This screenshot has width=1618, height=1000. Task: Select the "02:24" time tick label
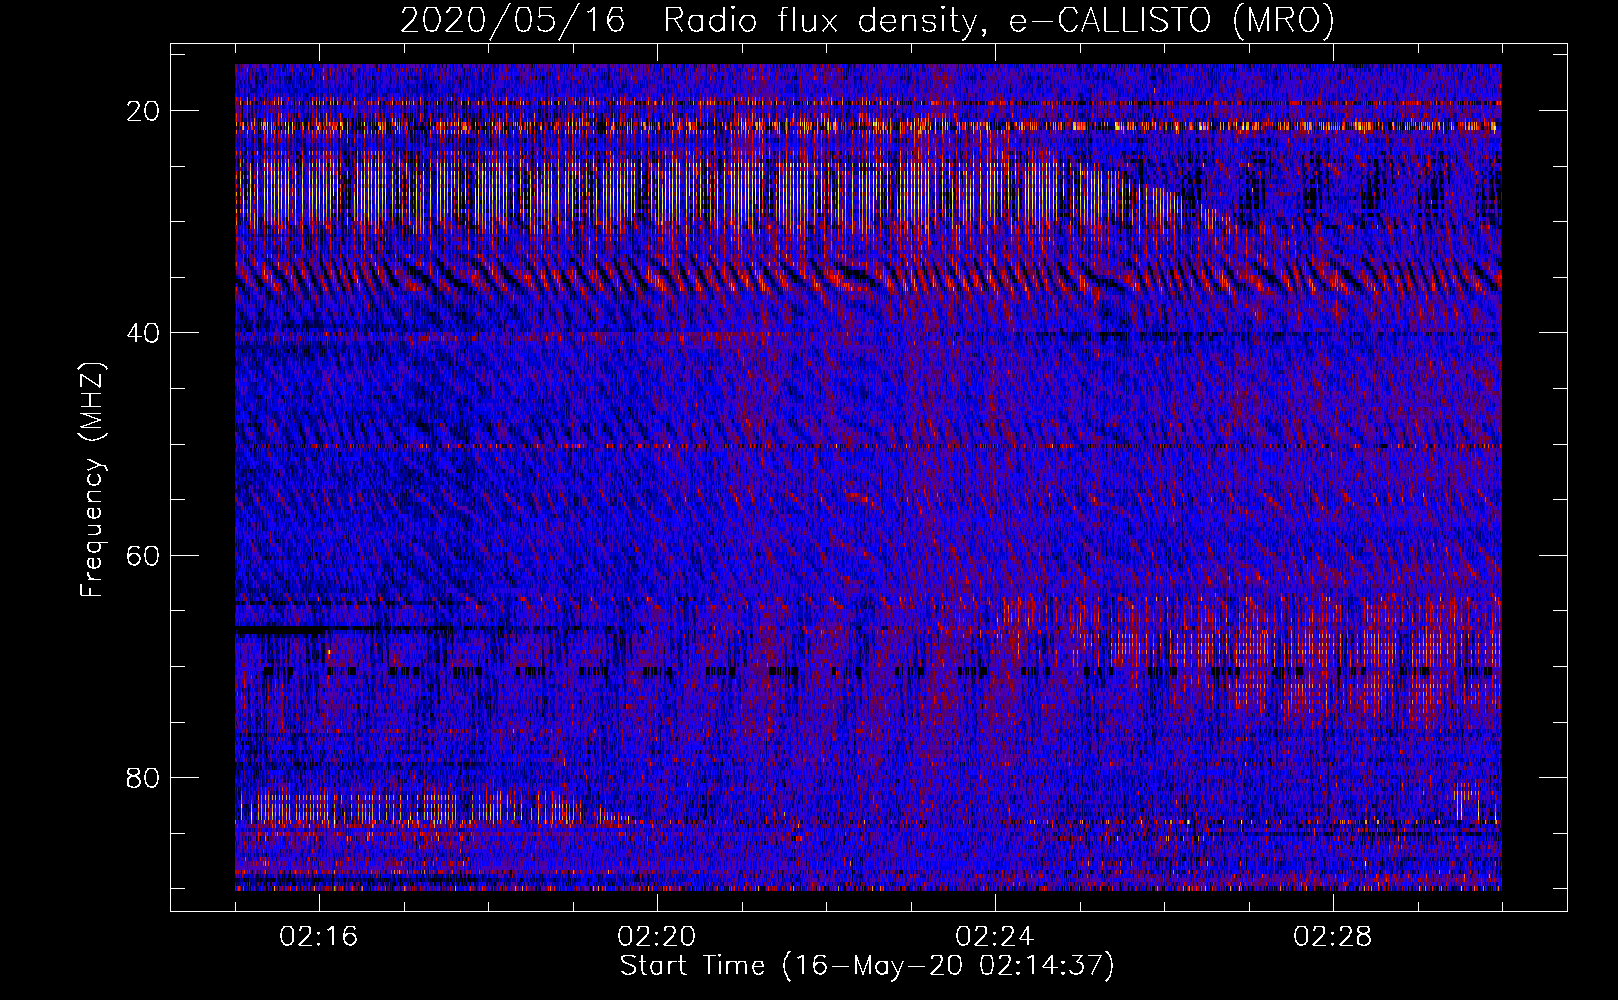(x=995, y=937)
